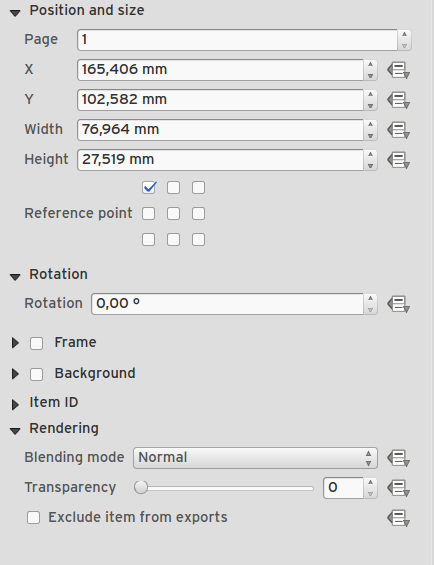Viewport: 434px width, 565px height.
Task: Click the Width input field
Action: 220,130
